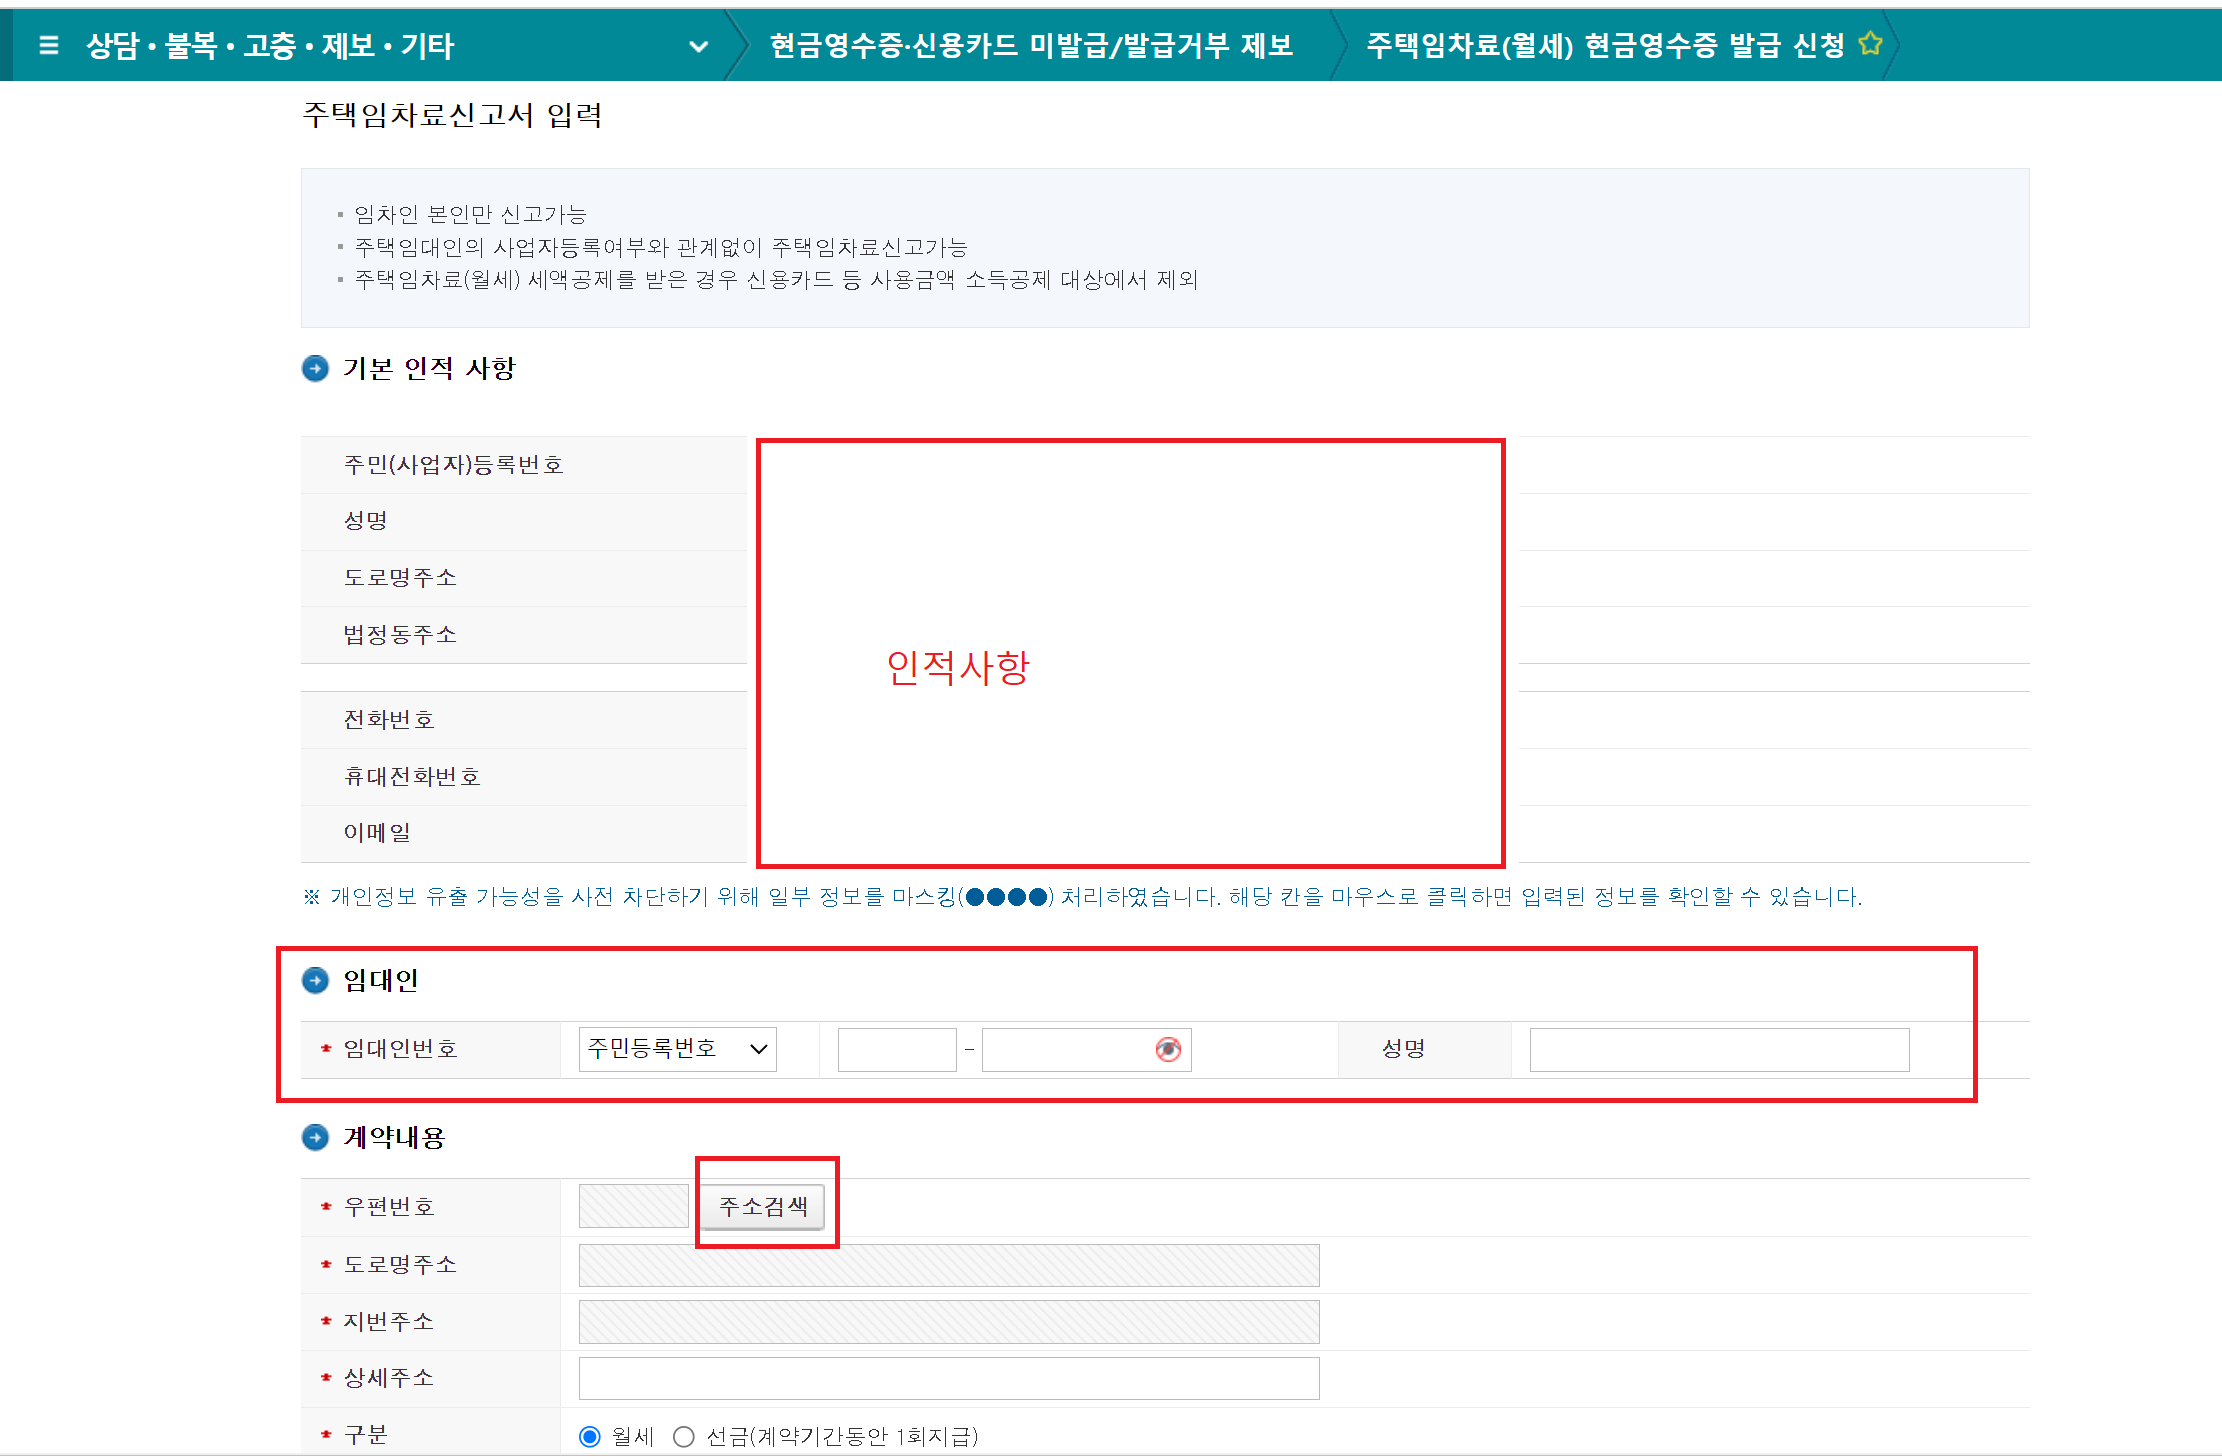Toggle the eye icon to unmask lessor number
The image size is (2222, 1456).
tap(1168, 1049)
